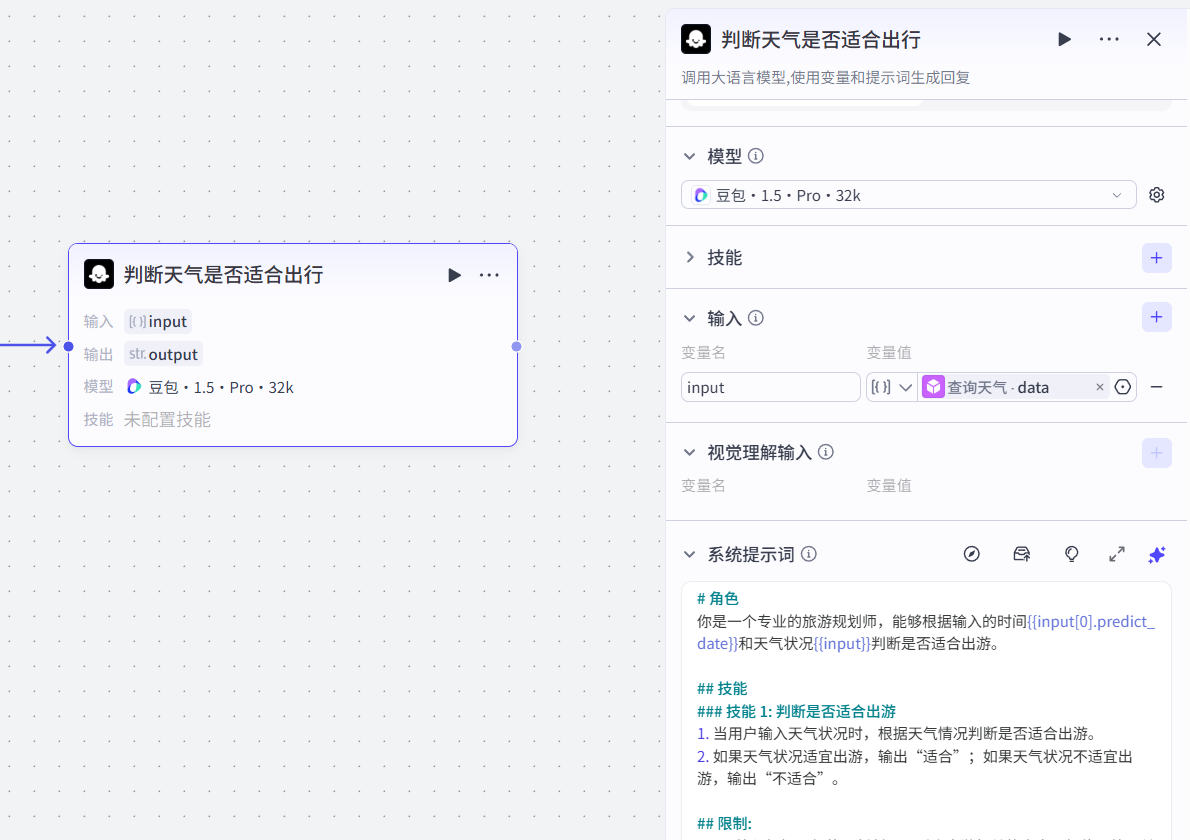Click the node's left input connection port
Screen dimensions: 1190x840
tap(68, 346)
